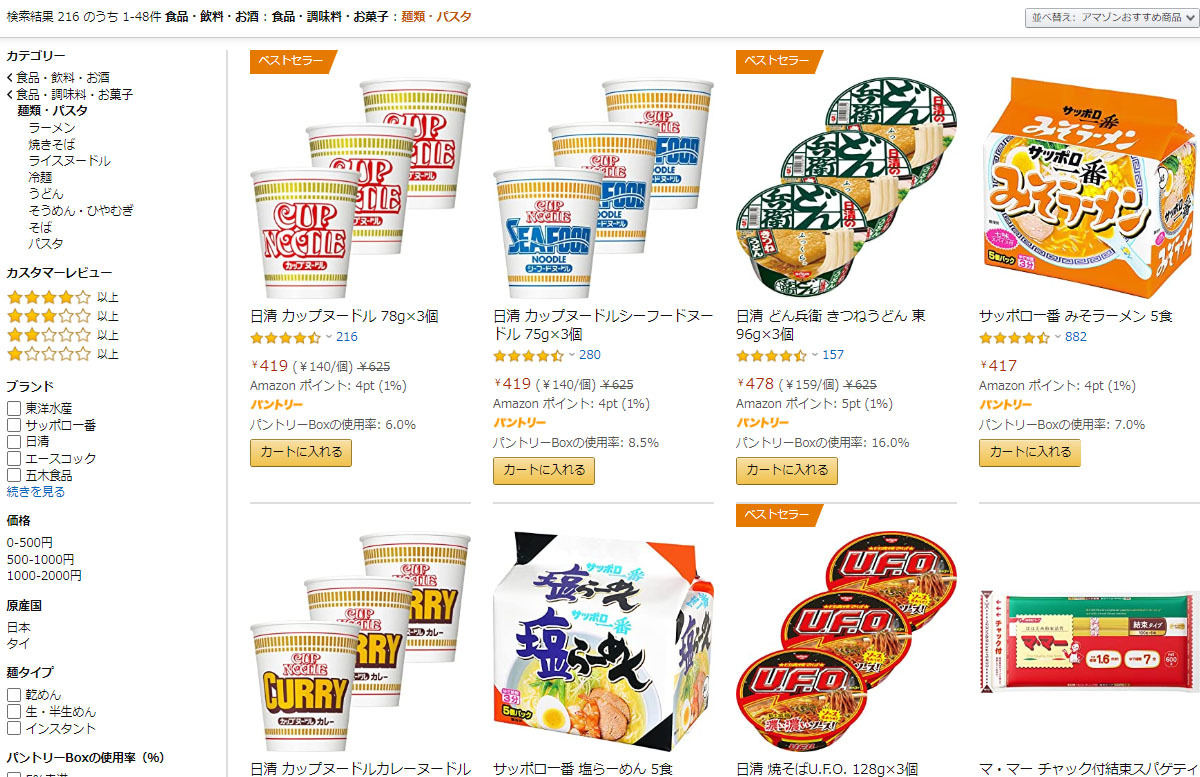Filter by one star and up rating
This screenshot has width=1200, height=777.
click(62, 354)
